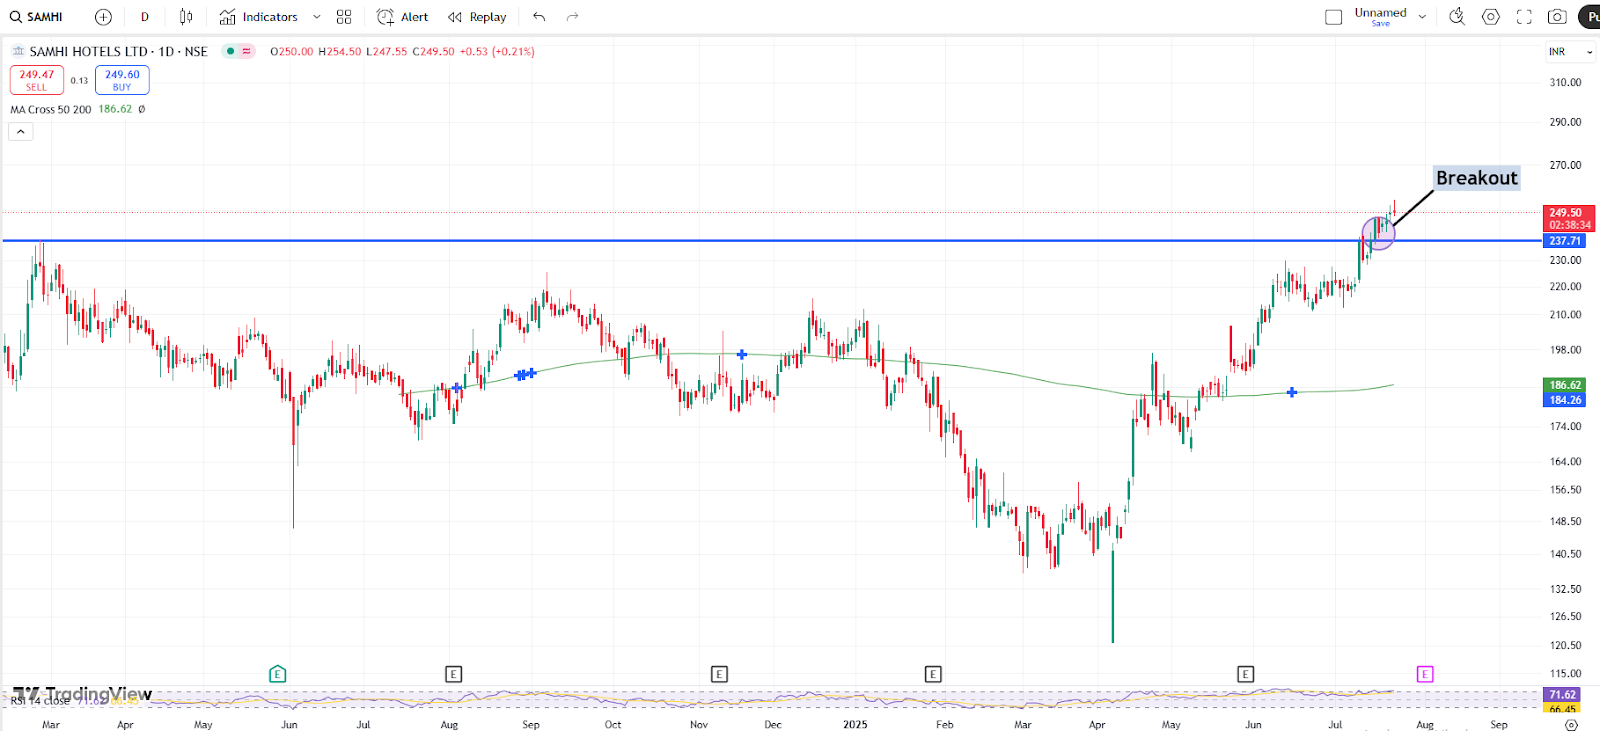The image size is (1600, 731).
Task: Click the Publish button
Action: coord(1589,17)
